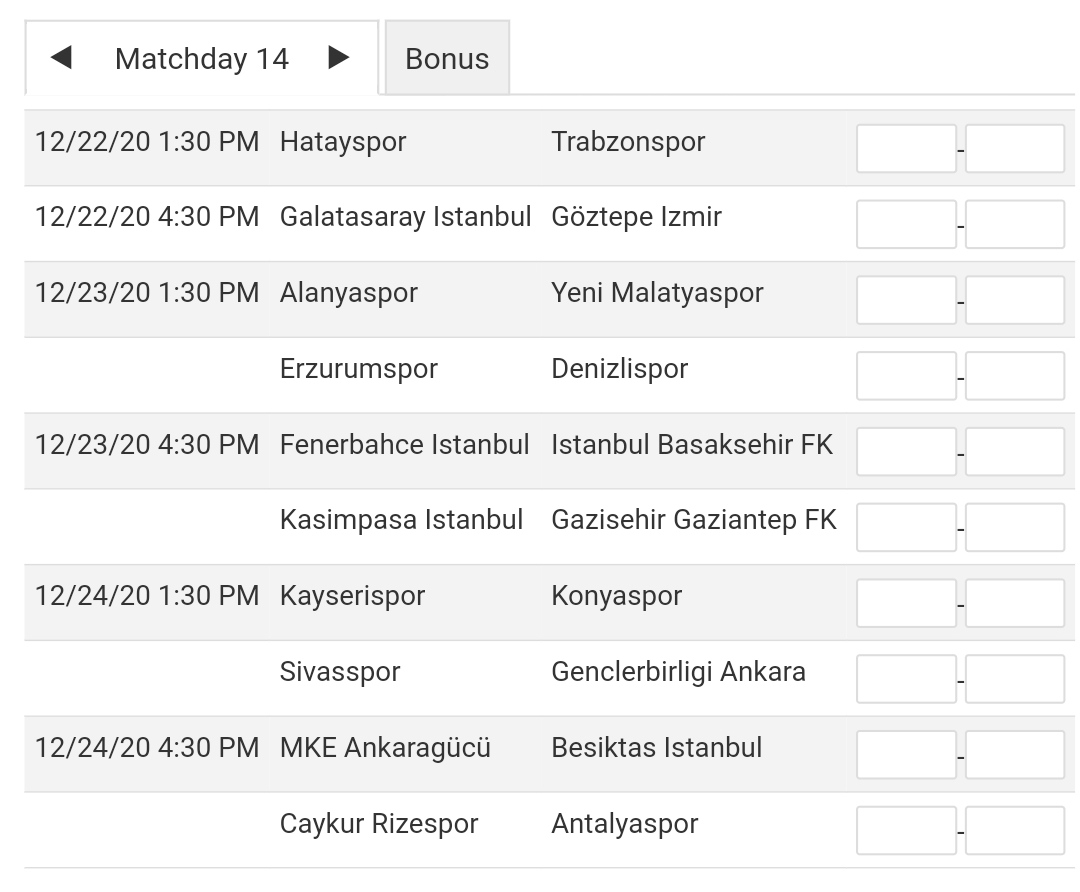
Task: Click Istanbul Basaksehir FK away score input
Action: click(1014, 452)
